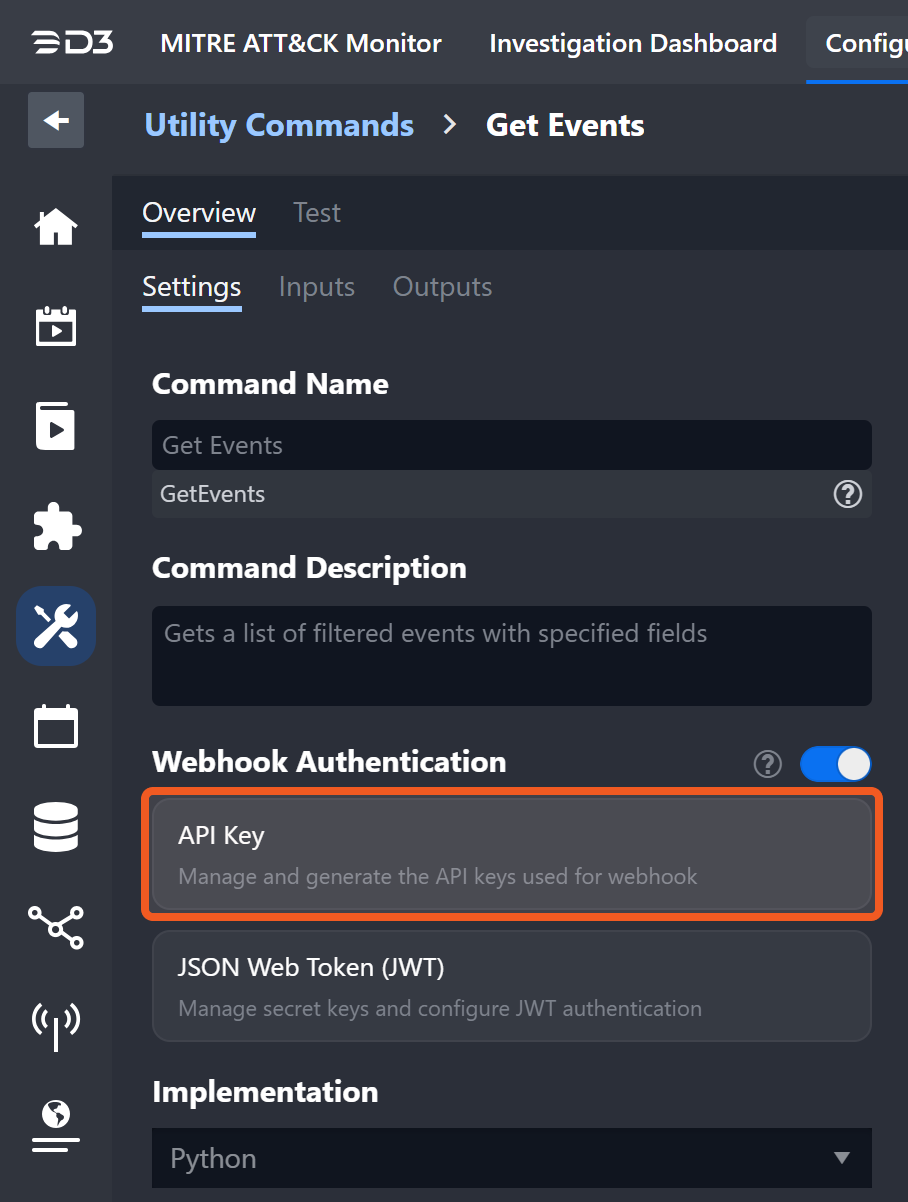908x1202 pixels.
Task: Select the wrench utility commands icon
Action: [x=56, y=626]
